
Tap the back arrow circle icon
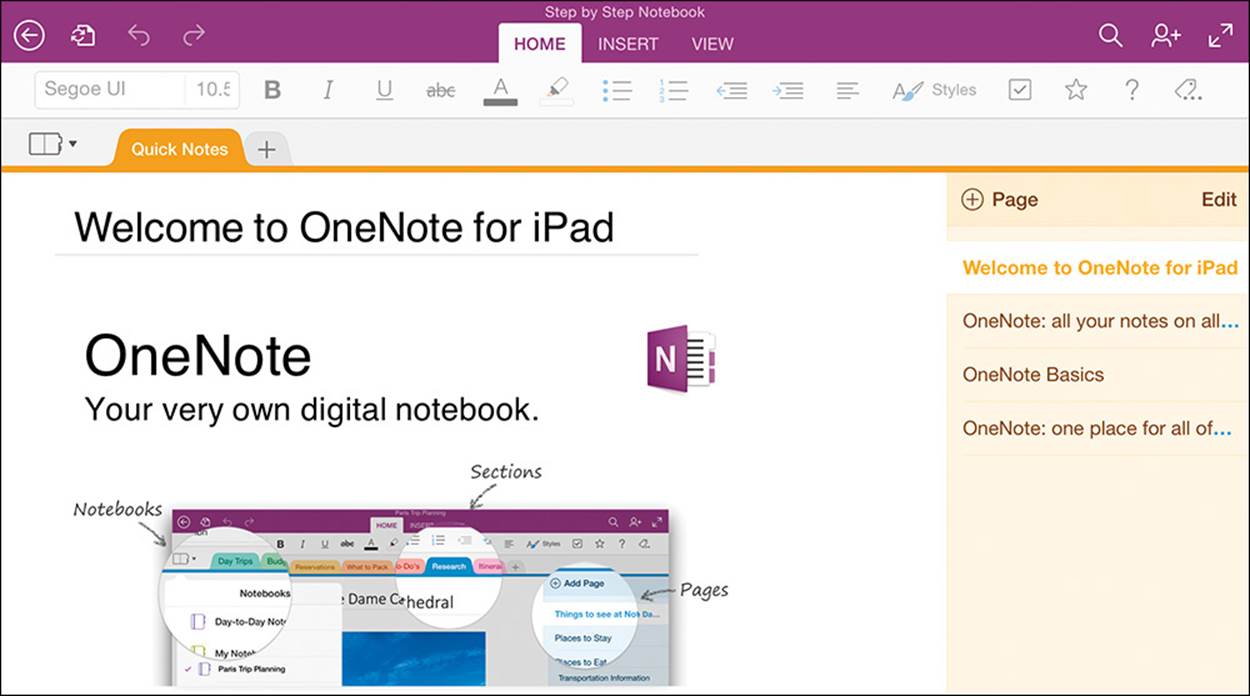29,37
